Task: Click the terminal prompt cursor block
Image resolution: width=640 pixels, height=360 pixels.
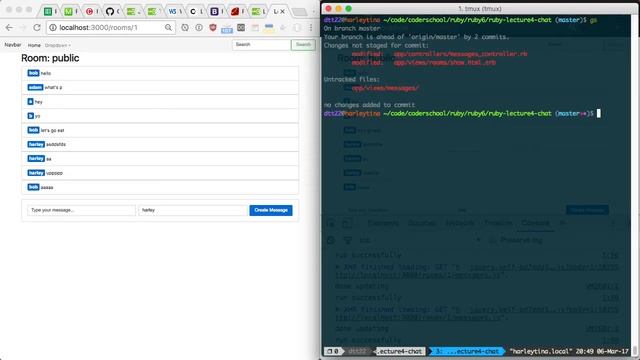Action: point(599,113)
